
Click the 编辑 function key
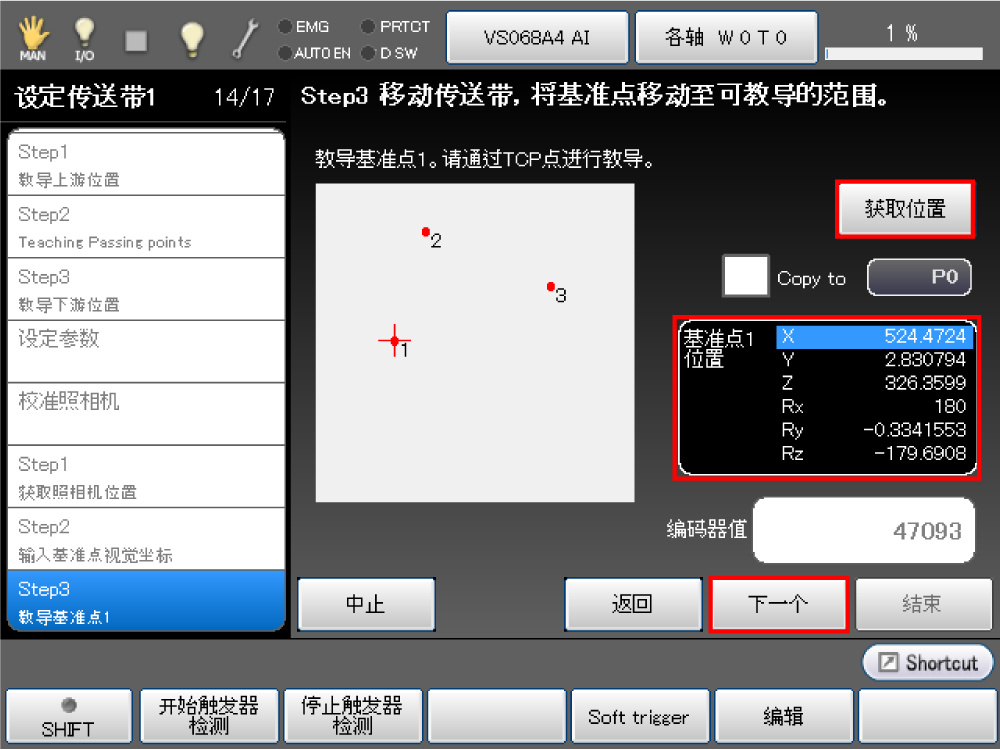[784, 717]
